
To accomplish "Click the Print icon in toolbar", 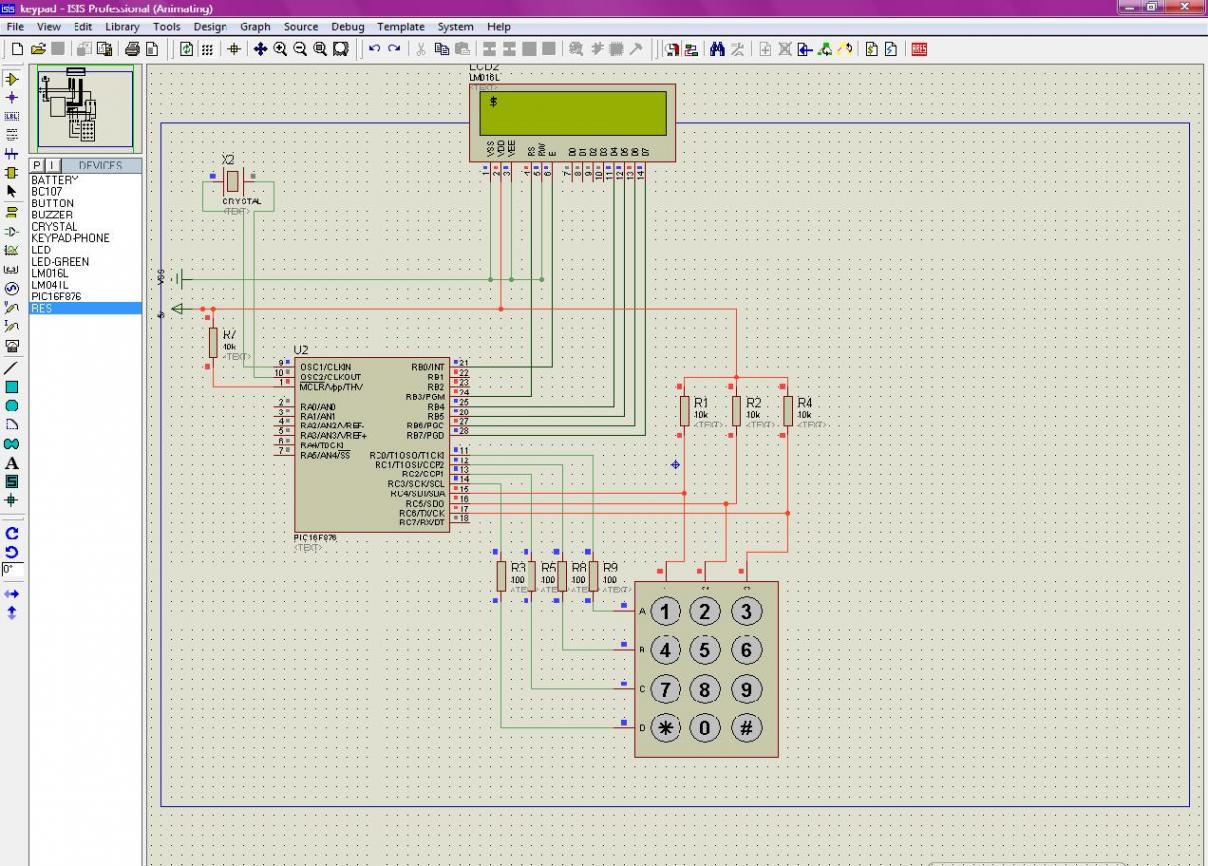I will [x=132, y=49].
